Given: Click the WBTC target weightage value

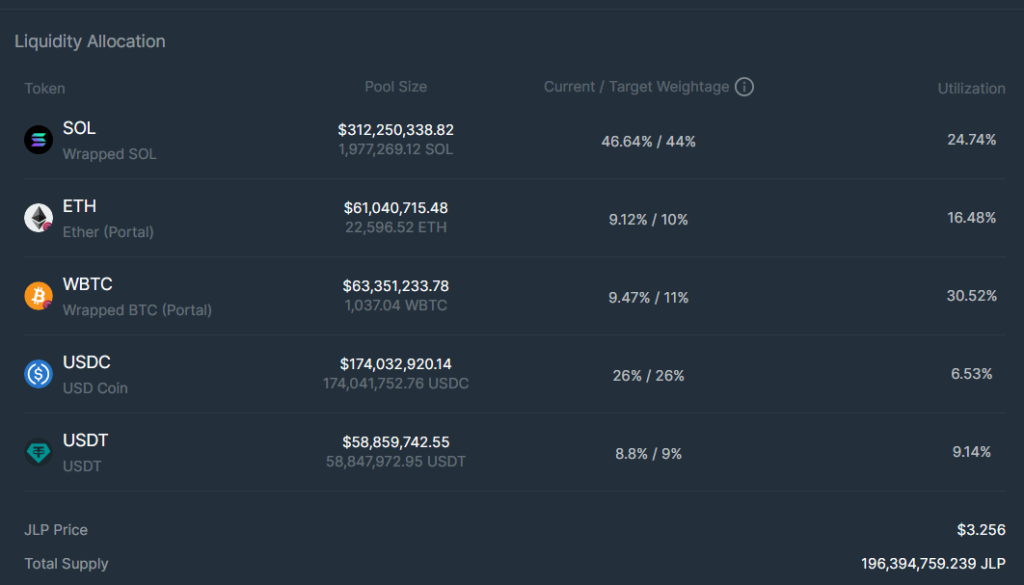Looking at the screenshot, I should 679,296.
